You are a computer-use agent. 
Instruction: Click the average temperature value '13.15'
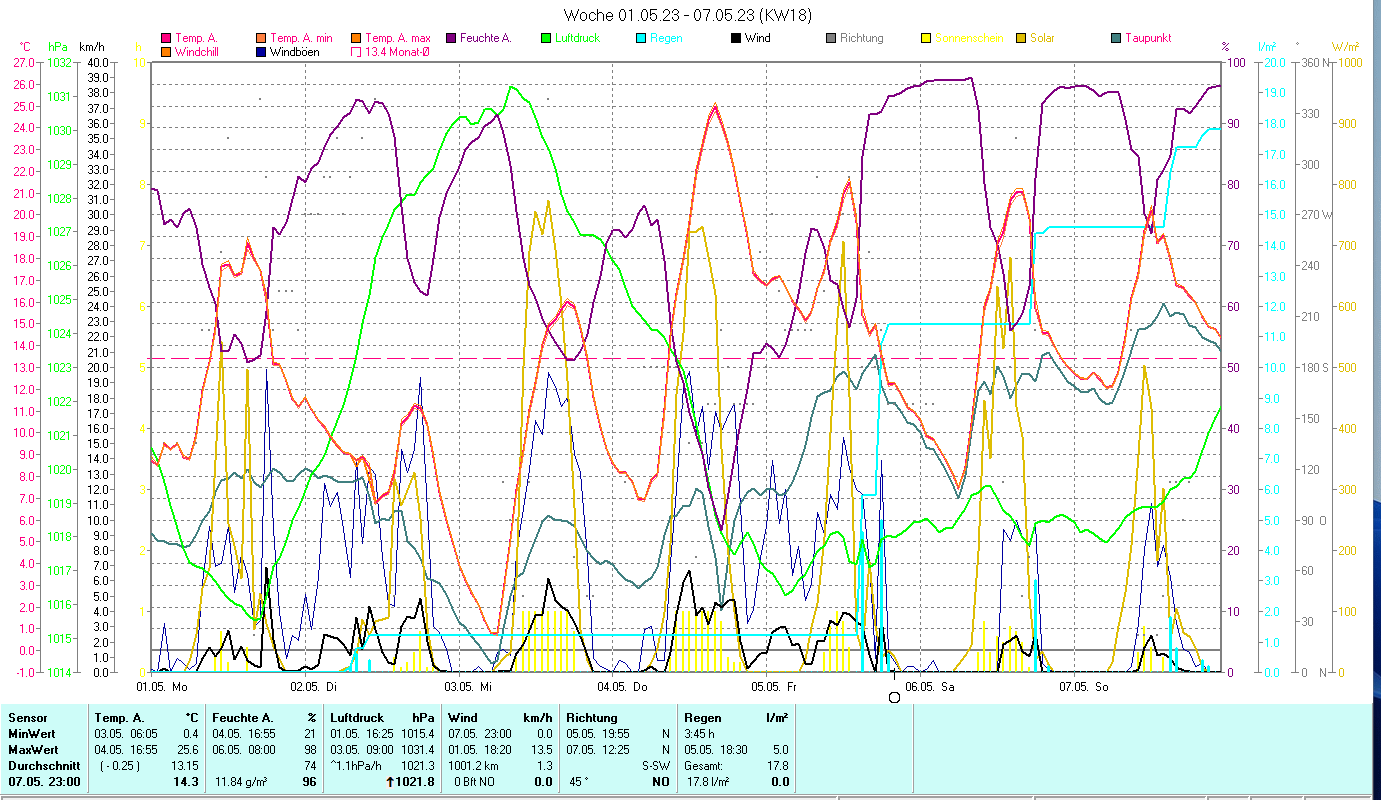(x=184, y=766)
